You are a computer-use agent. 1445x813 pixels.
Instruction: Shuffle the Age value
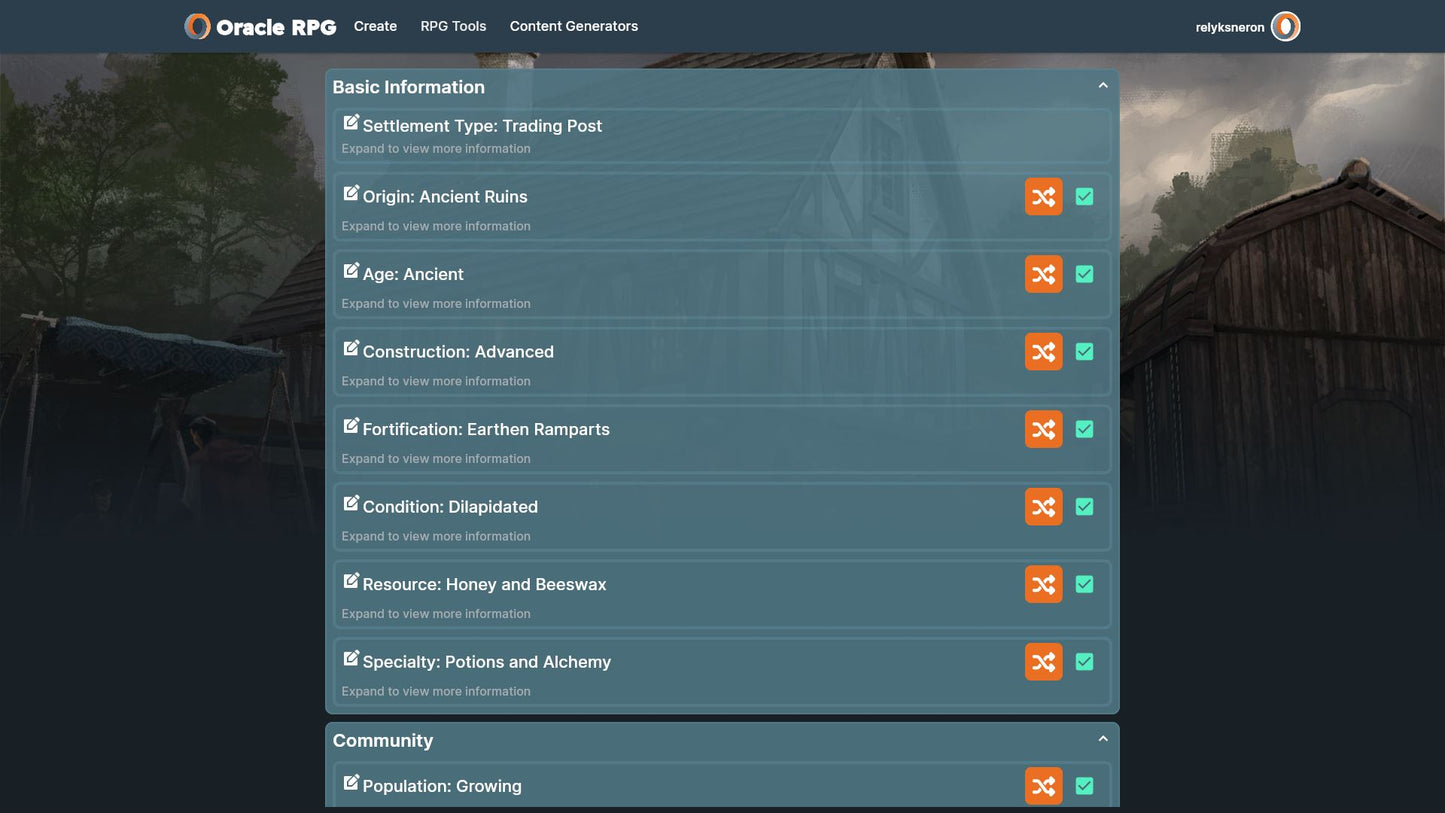pos(1043,274)
